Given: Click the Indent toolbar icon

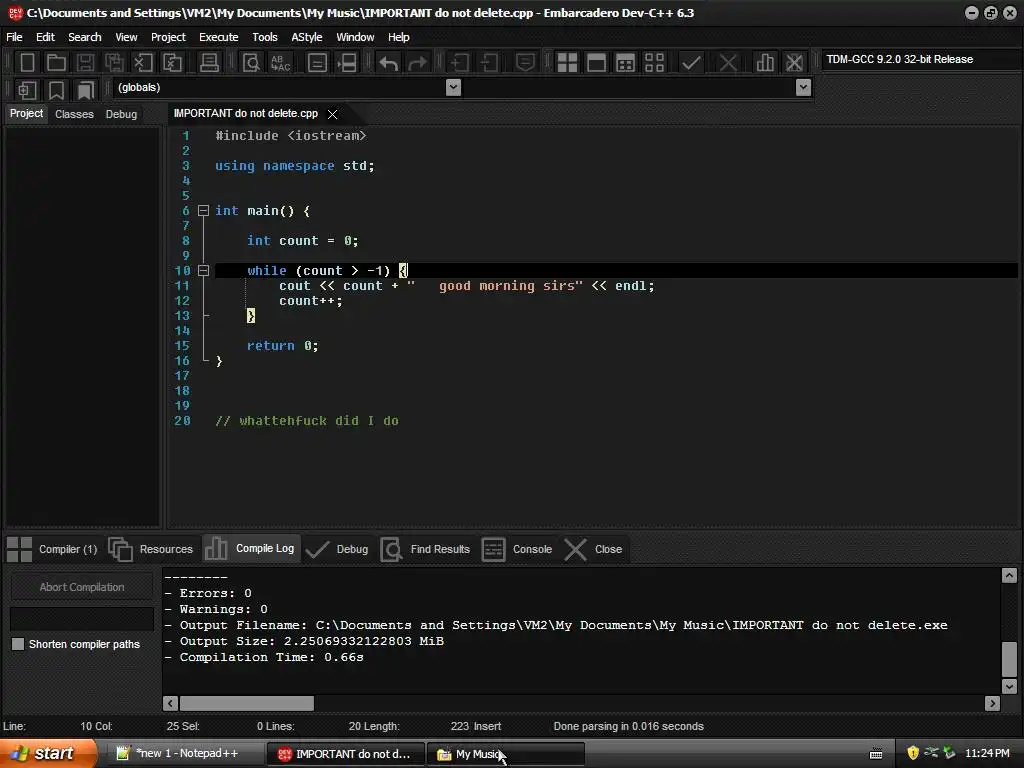Looking at the screenshot, I should click(x=460, y=63).
